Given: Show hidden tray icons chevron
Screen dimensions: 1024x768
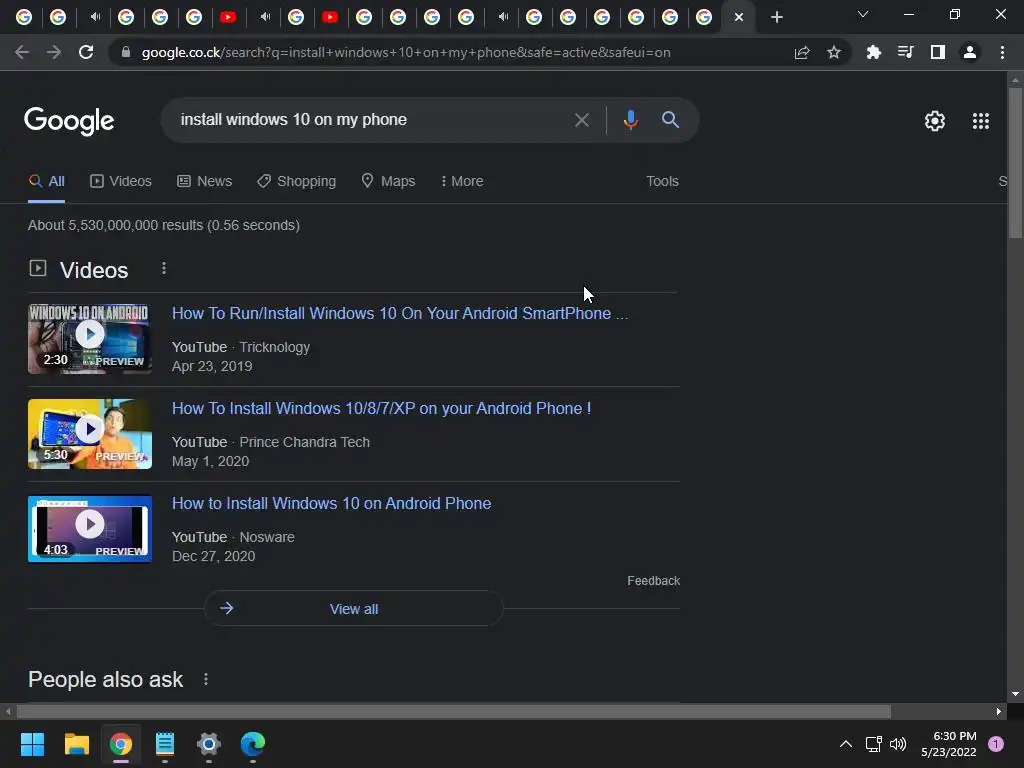Looking at the screenshot, I should point(845,744).
